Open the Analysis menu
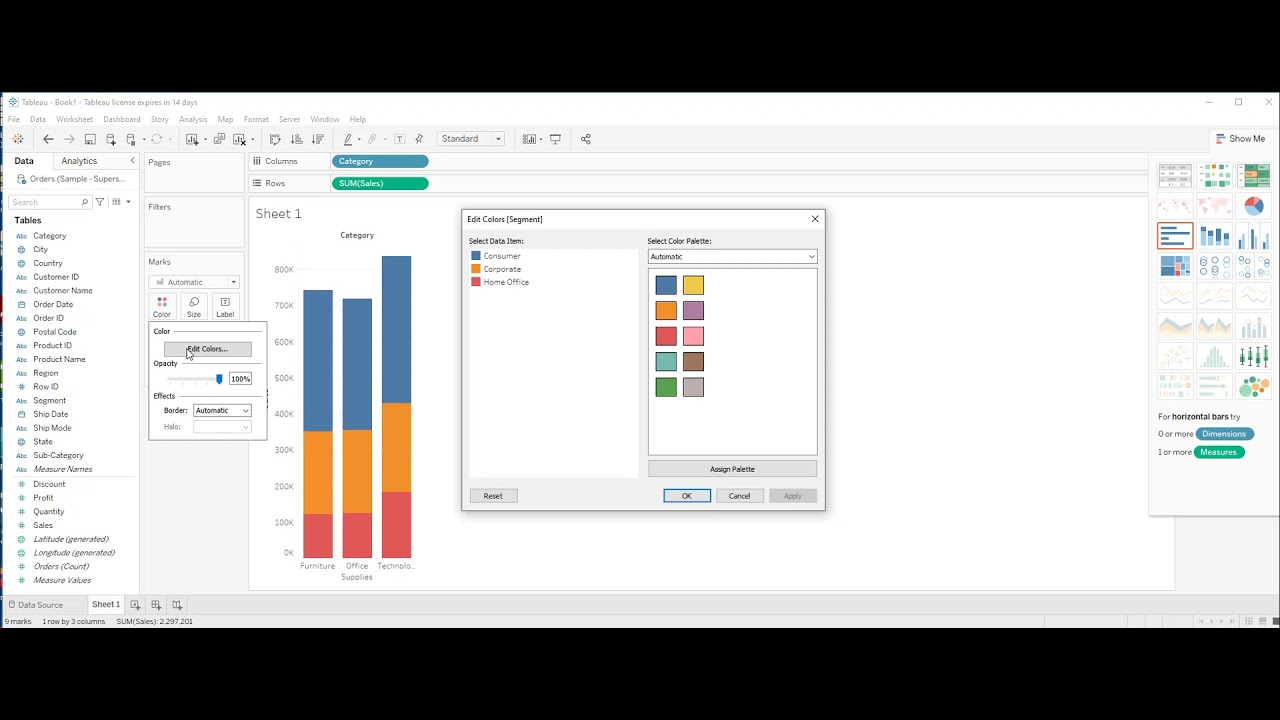The width and height of the screenshot is (1280, 720). [x=193, y=119]
